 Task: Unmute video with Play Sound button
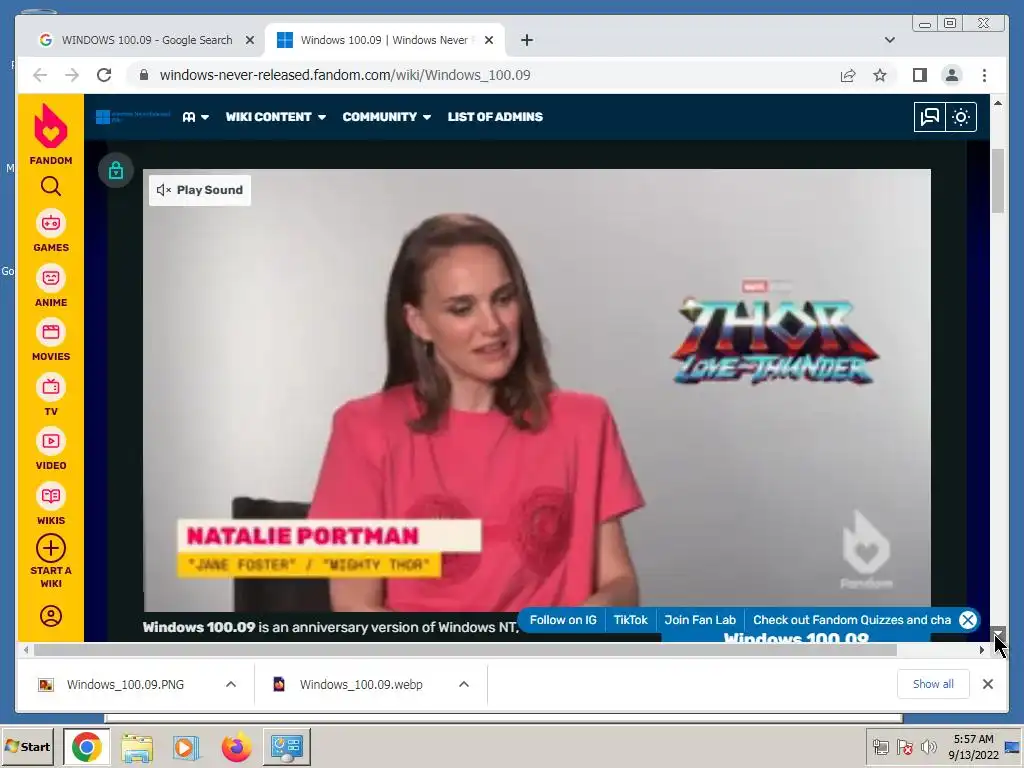pyautogui.click(x=200, y=190)
